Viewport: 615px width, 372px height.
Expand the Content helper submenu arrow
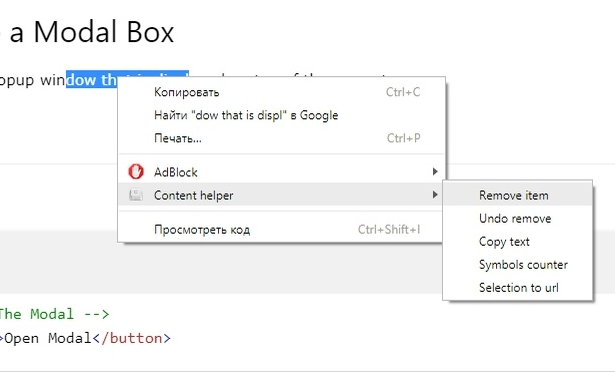coord(435,195)
